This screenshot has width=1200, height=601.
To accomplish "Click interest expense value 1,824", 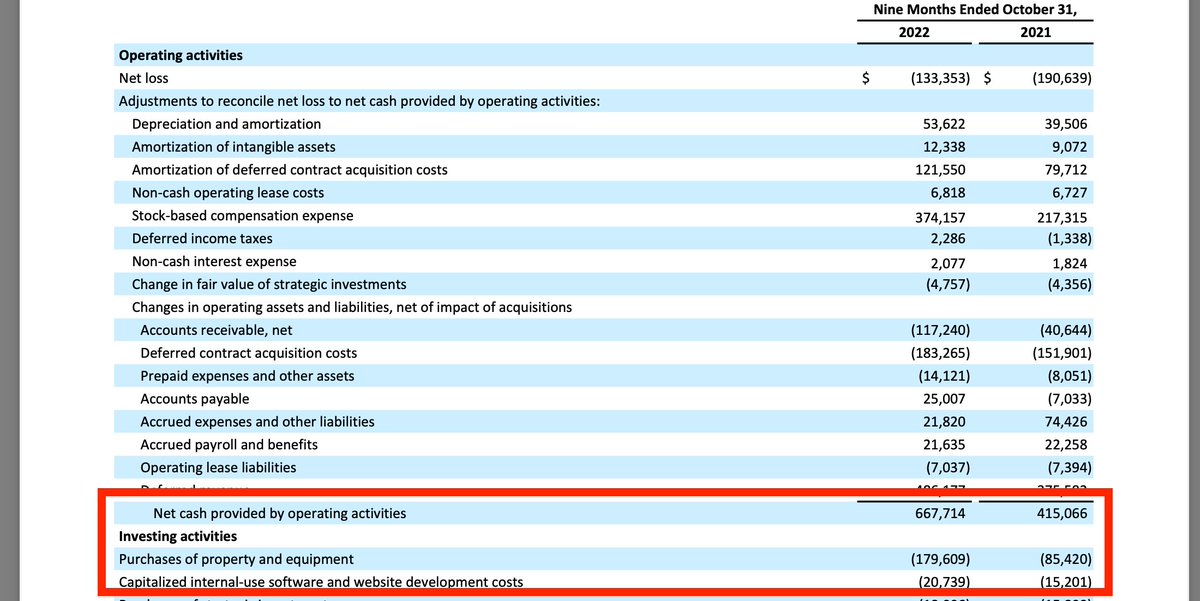I will (1069, 263).
